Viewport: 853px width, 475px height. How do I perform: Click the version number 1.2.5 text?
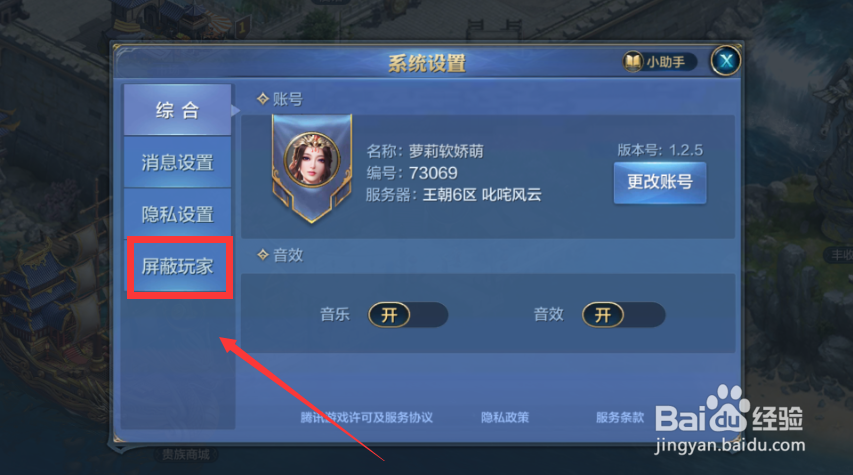click(x=685, y=150)
